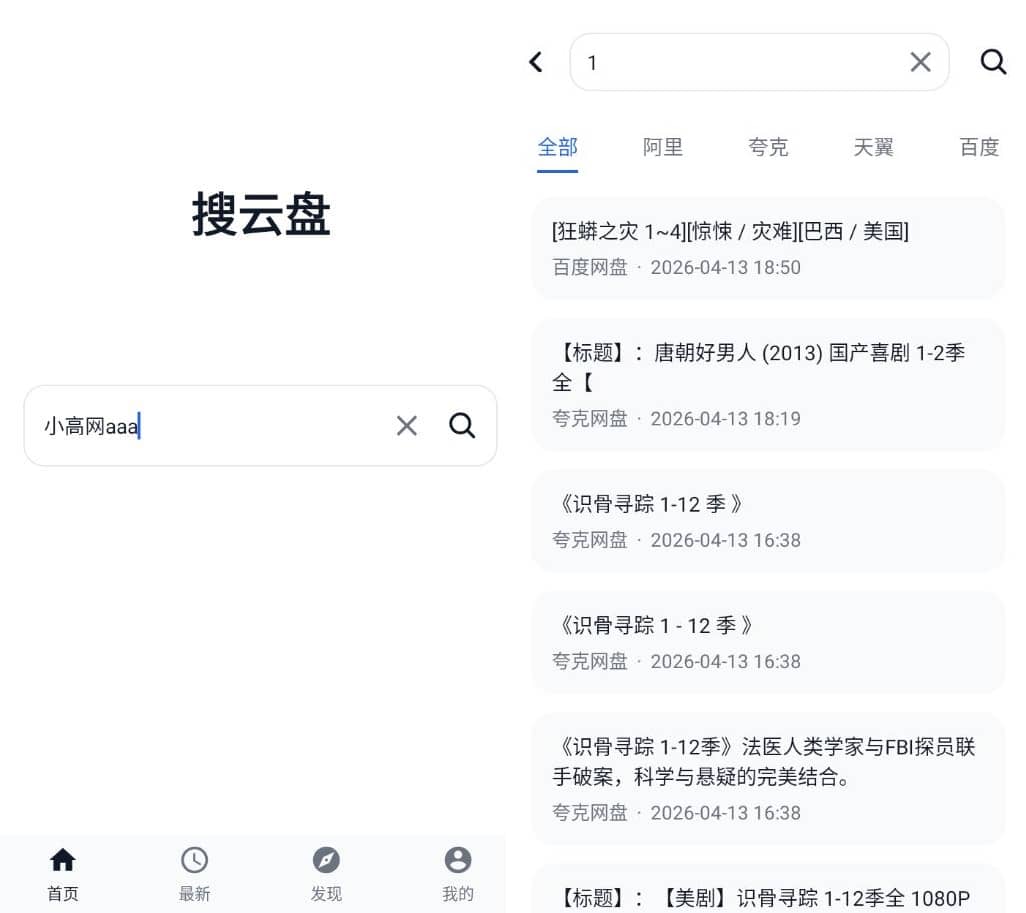
Task: Tap the magnifier search icon on home page
Action: point(461,425)
